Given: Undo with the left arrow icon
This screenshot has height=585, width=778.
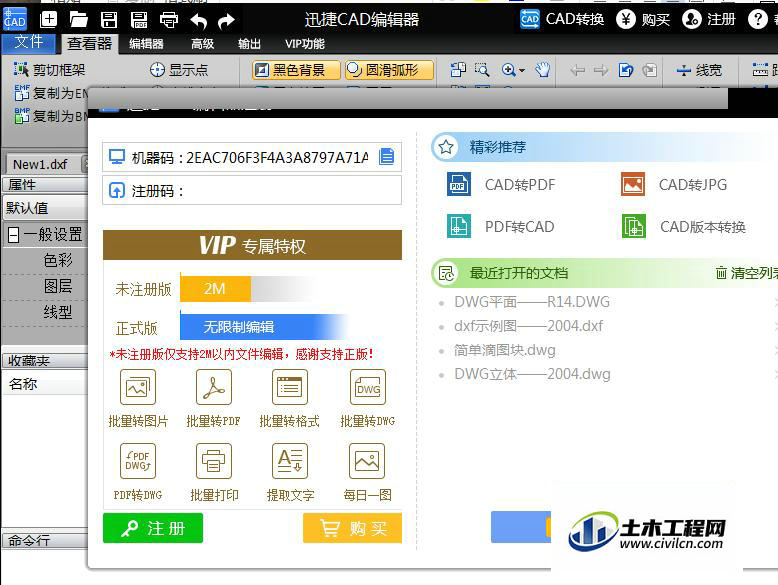Looking at the screenshot, I should click(x=198, y=20).
